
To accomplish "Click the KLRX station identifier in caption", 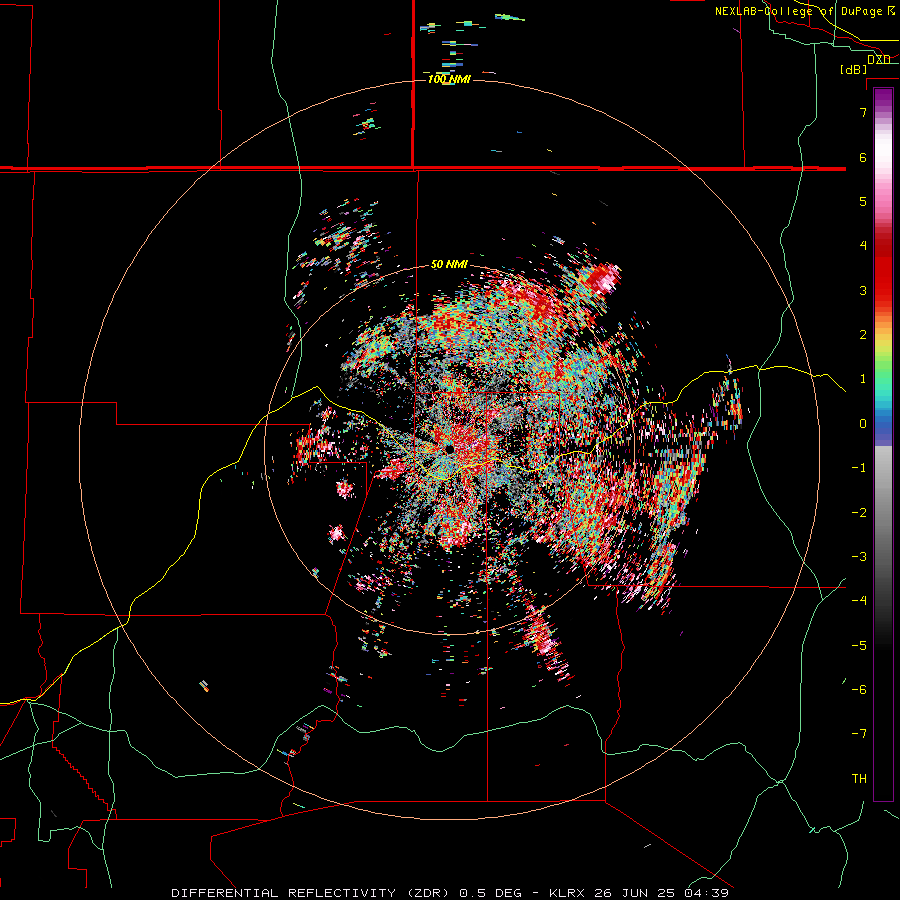I will [x=568, y=893].
